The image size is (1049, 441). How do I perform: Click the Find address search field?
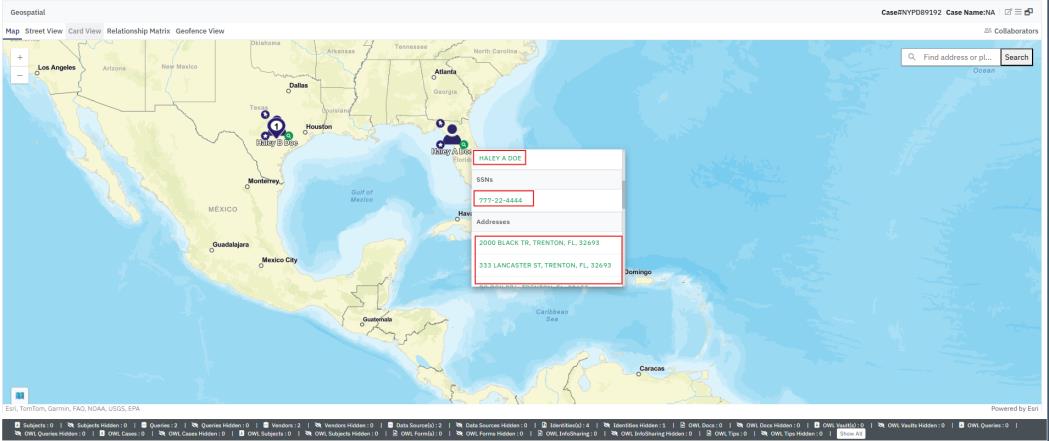[954, 58]
